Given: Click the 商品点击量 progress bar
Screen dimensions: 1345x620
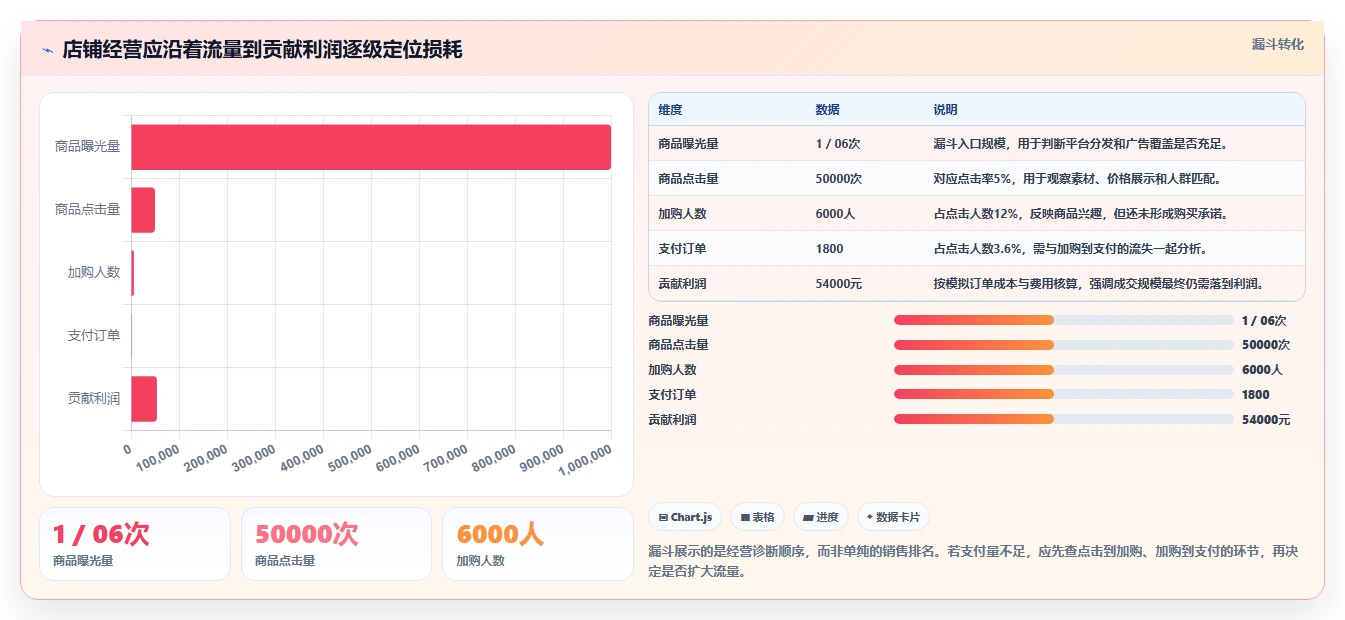Looking at the screenshot, I should (1063, 344).
